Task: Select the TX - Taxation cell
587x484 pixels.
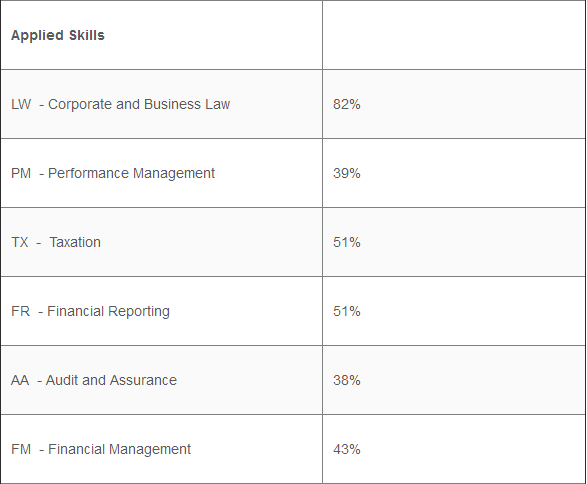Action: pos(161,242)
